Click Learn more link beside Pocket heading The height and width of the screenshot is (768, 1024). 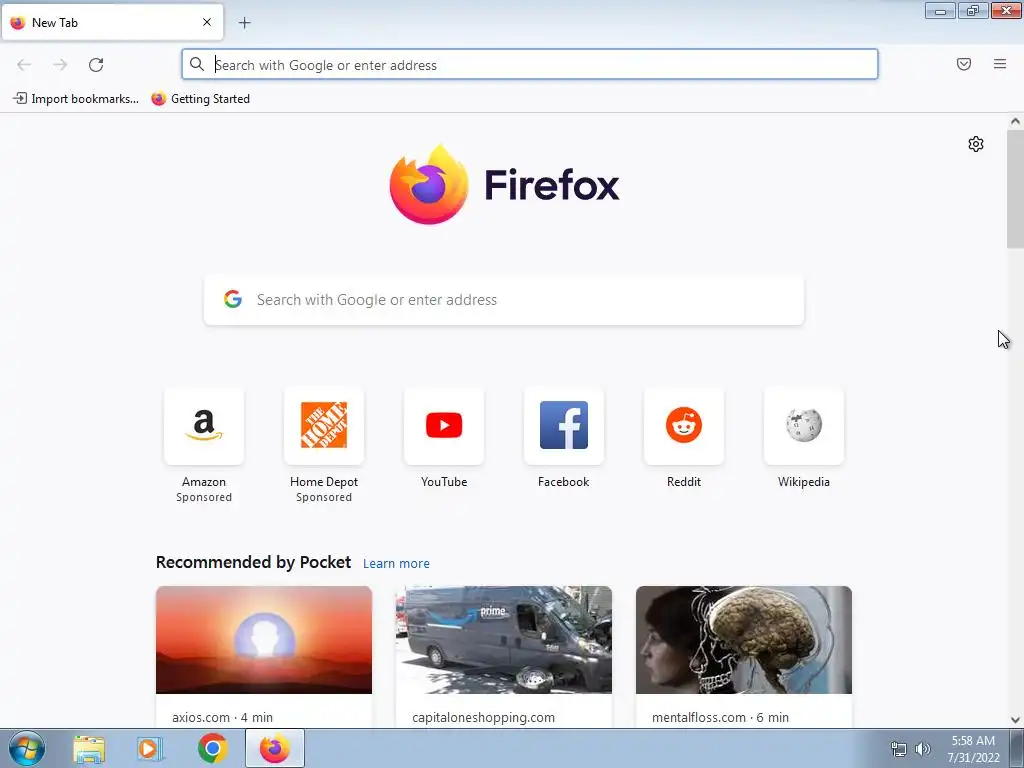click(396, 564)
